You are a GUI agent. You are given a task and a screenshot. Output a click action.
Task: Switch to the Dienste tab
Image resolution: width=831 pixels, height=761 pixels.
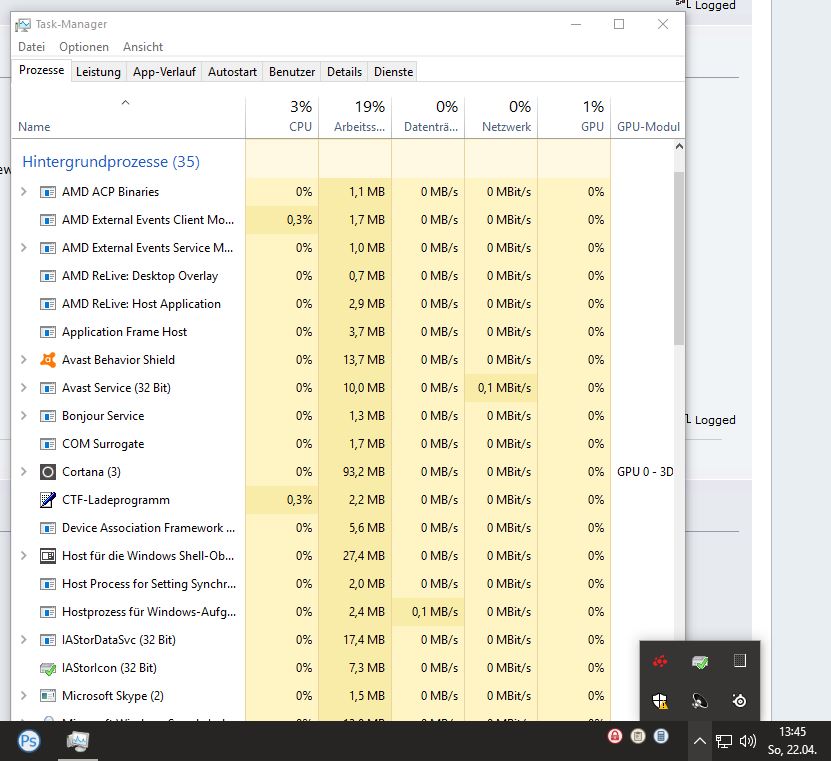tap(393, 72)
